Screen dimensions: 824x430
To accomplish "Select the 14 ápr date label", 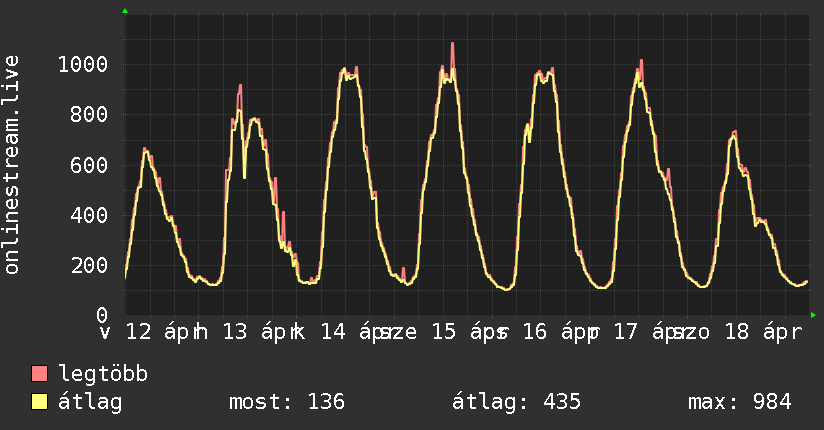I will 352,332.
